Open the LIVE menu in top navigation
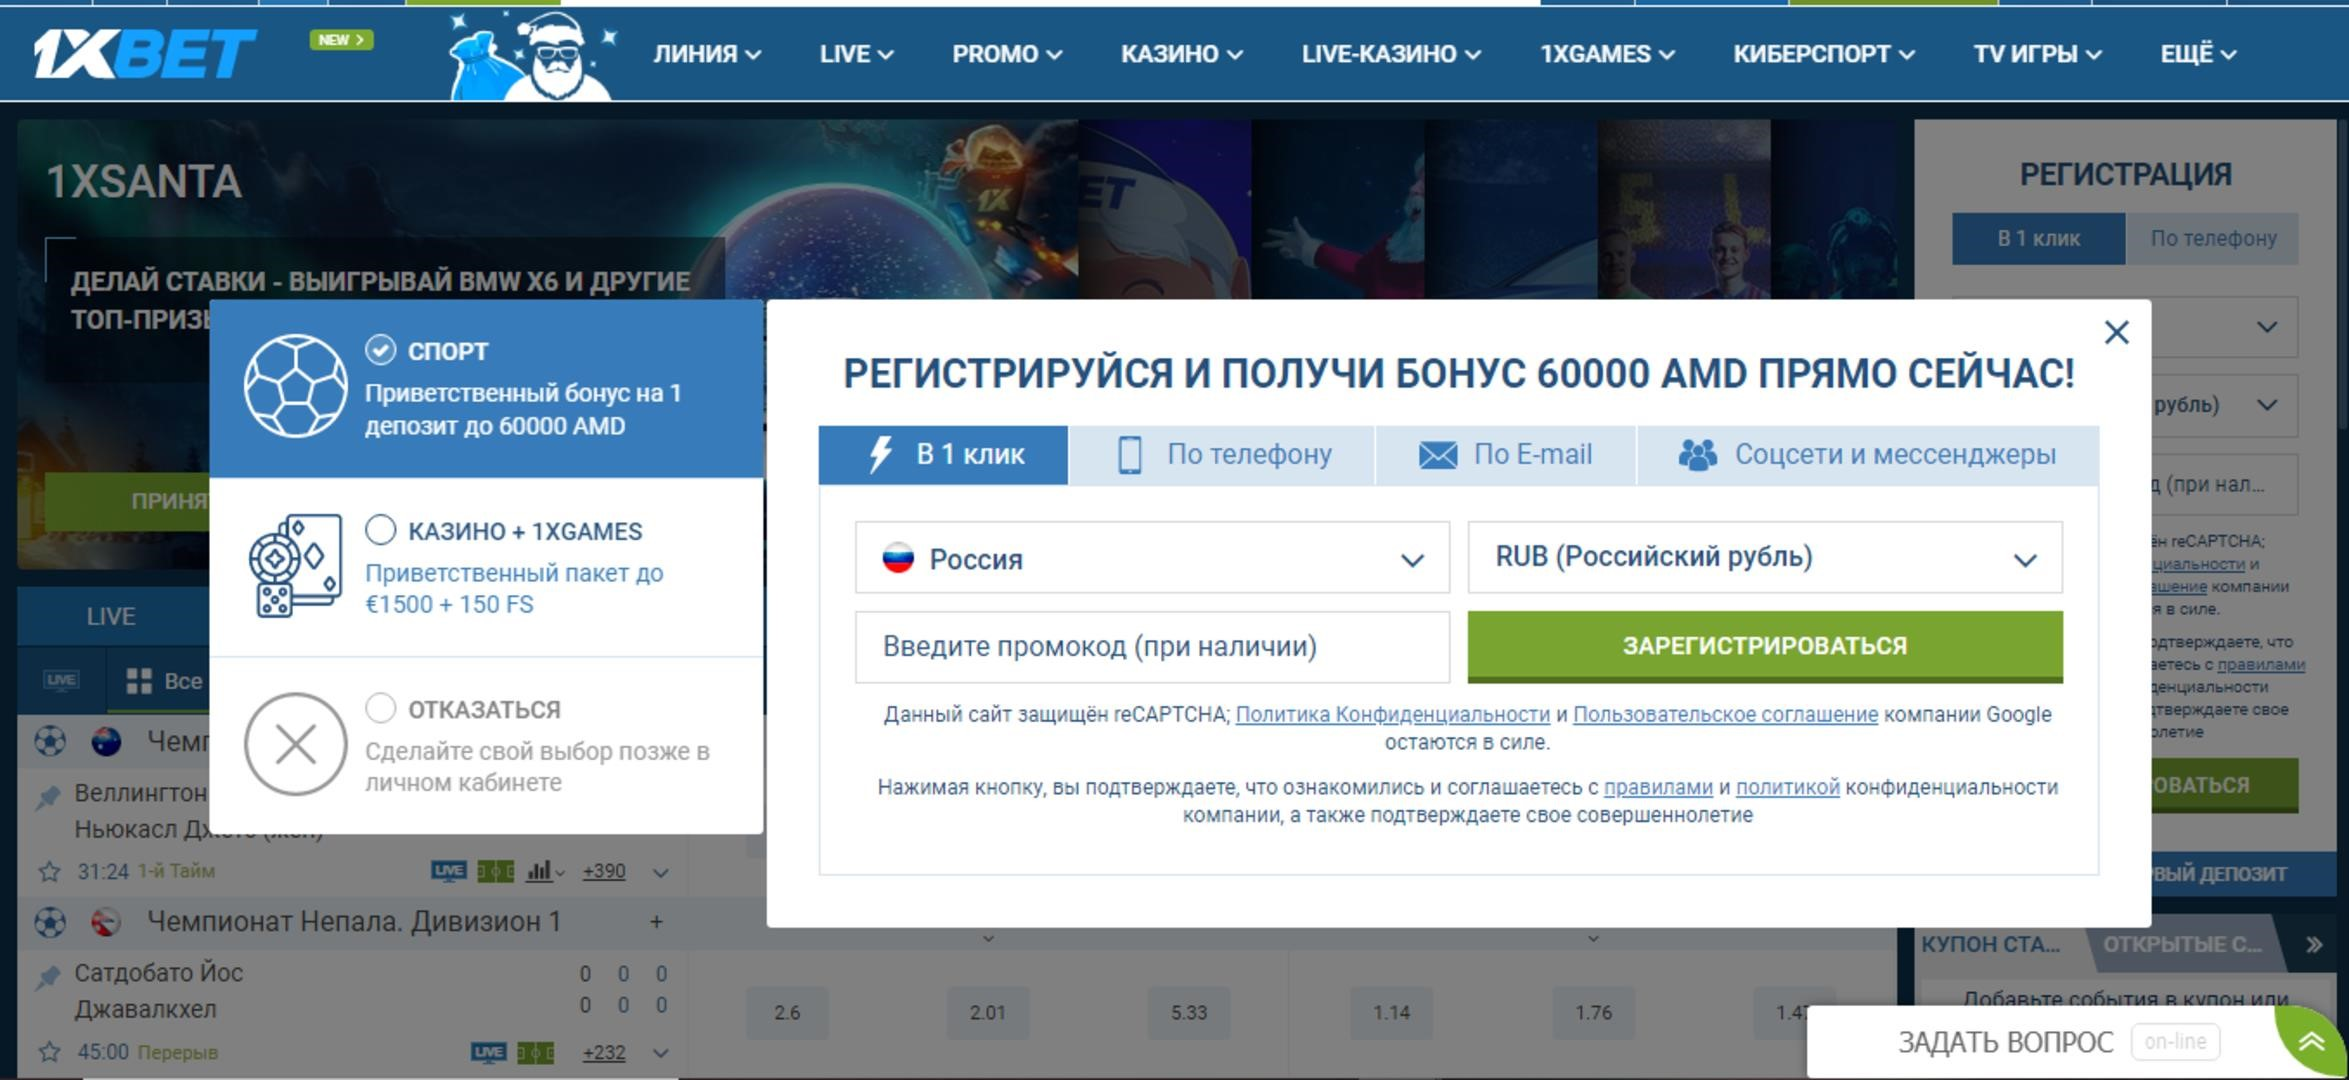The image size is (2349, 1080). tap(856, 54)
